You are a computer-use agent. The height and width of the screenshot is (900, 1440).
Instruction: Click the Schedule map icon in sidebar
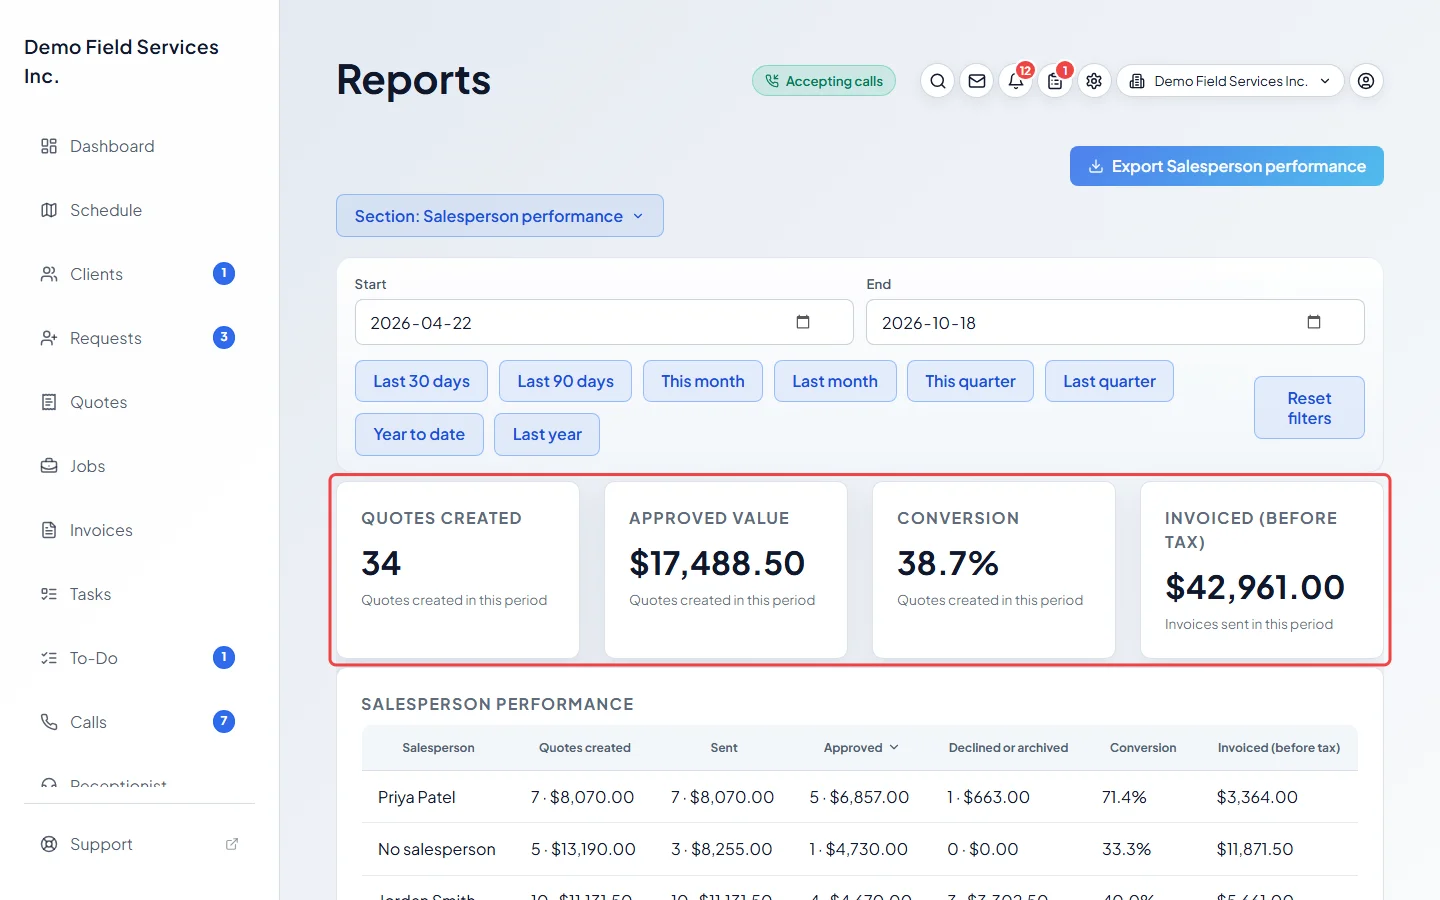coord(49,210)
